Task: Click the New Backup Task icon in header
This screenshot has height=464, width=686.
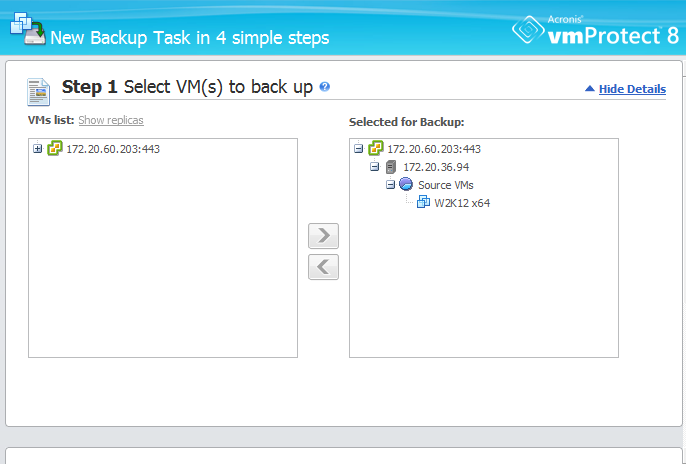Action: tap(28, 28)
